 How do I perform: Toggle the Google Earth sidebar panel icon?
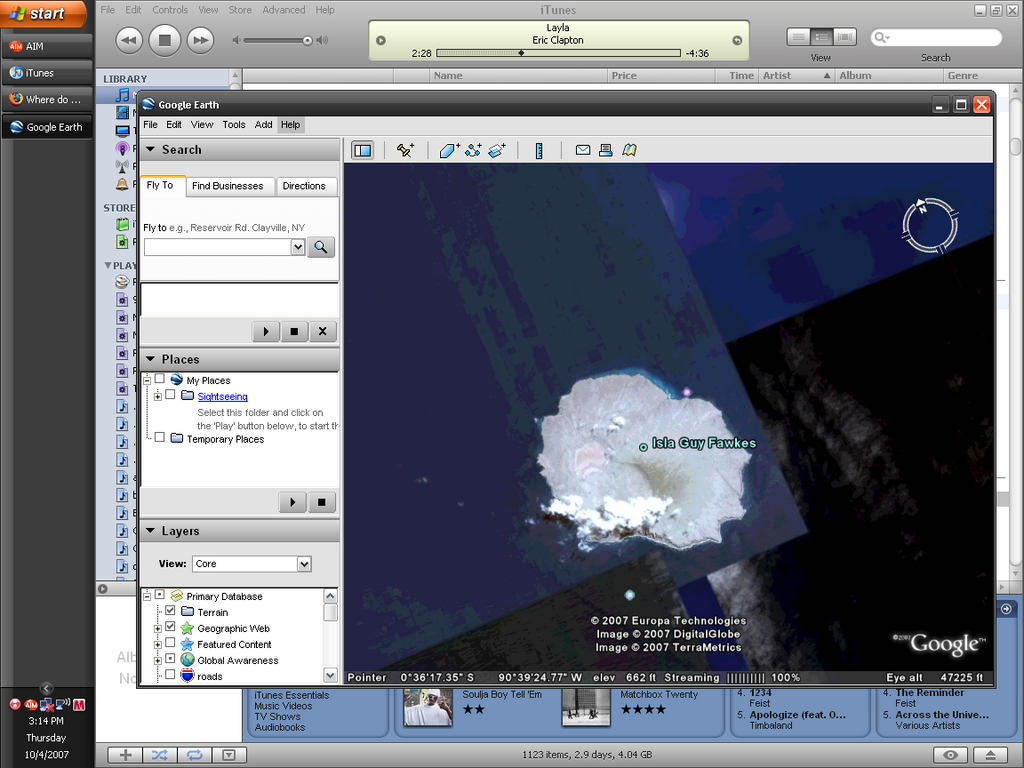[x=362, y=150]
